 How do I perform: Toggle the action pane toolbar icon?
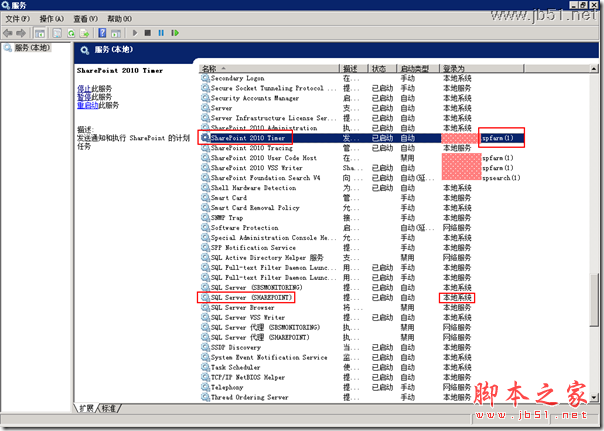(x=116, y=33)
